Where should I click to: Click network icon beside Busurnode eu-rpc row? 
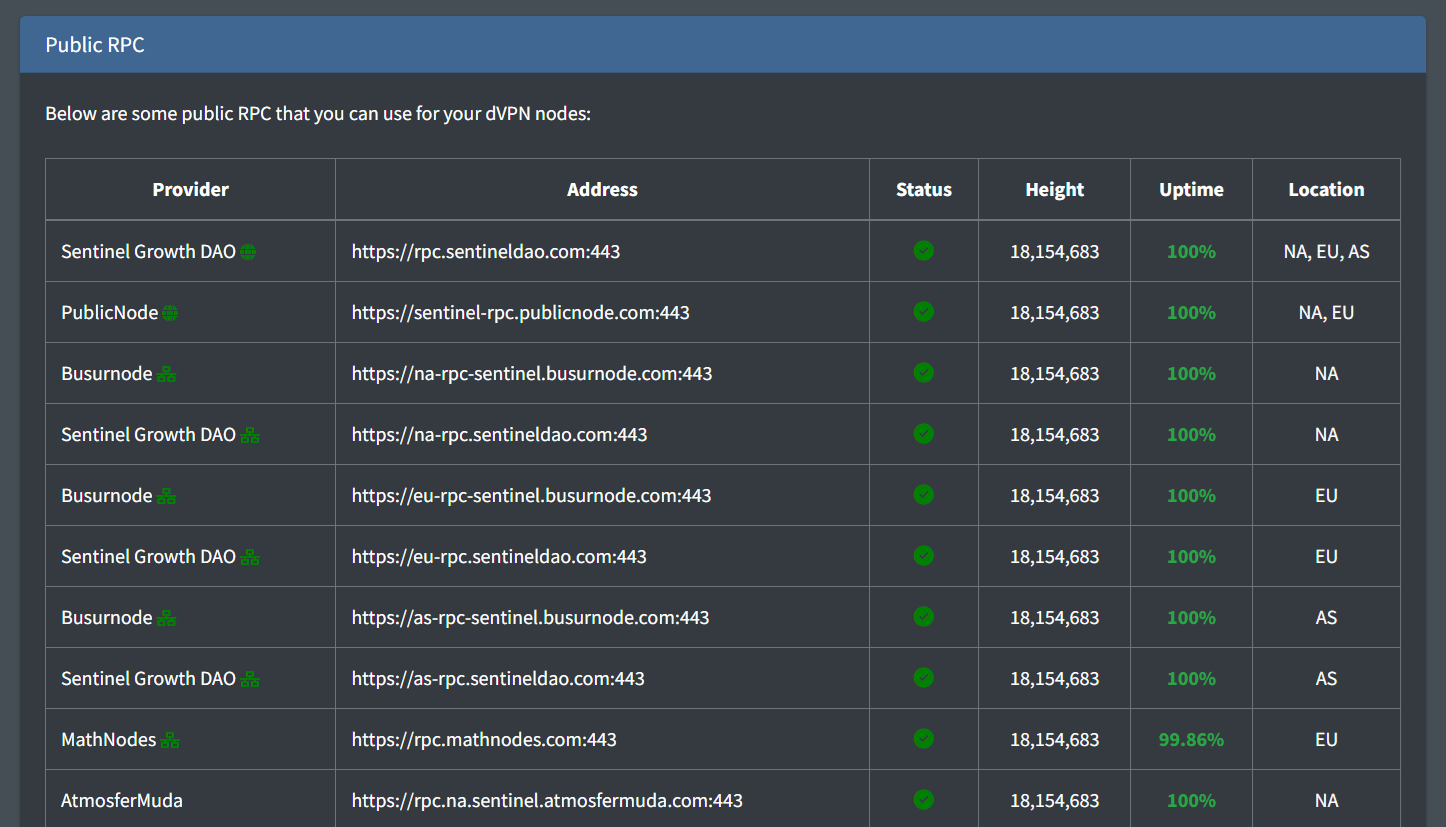(167, 496)
